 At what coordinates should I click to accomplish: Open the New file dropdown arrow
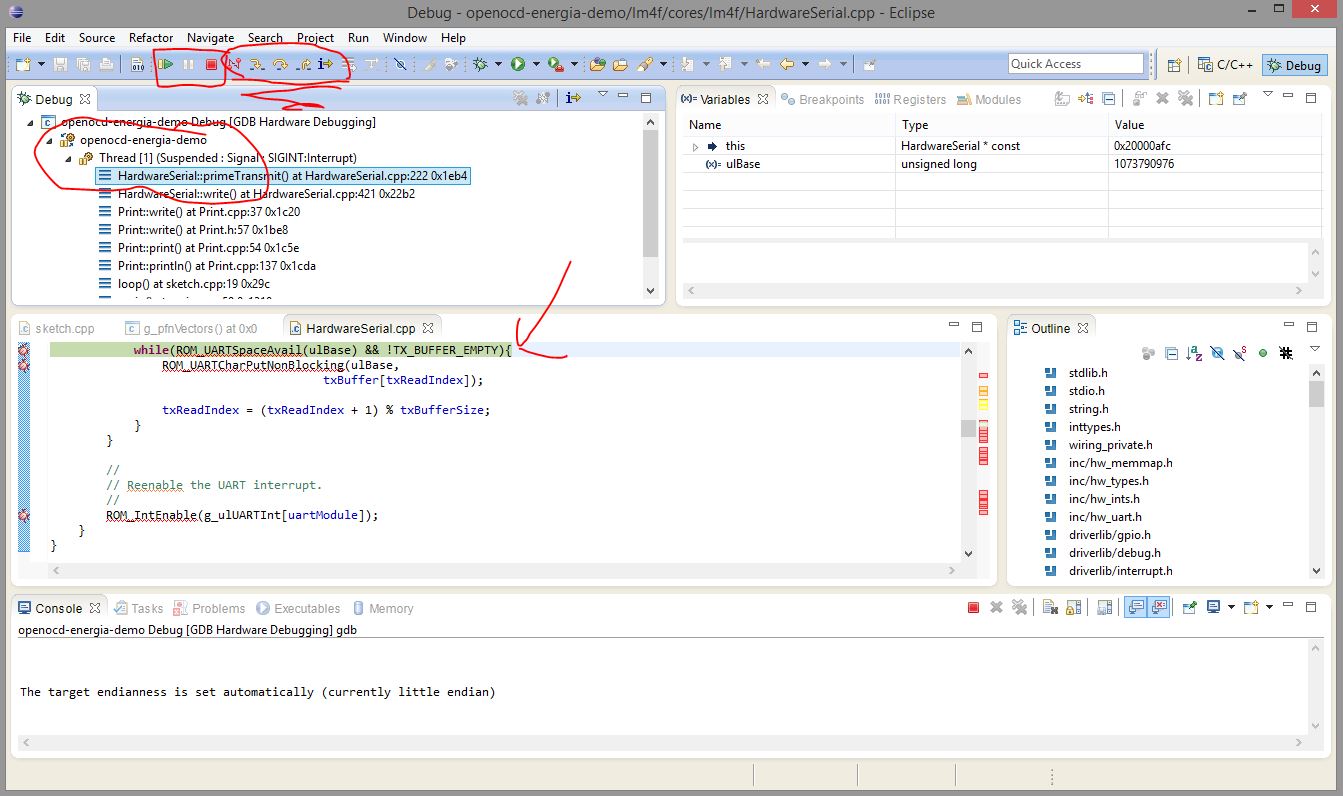[41, 64]
